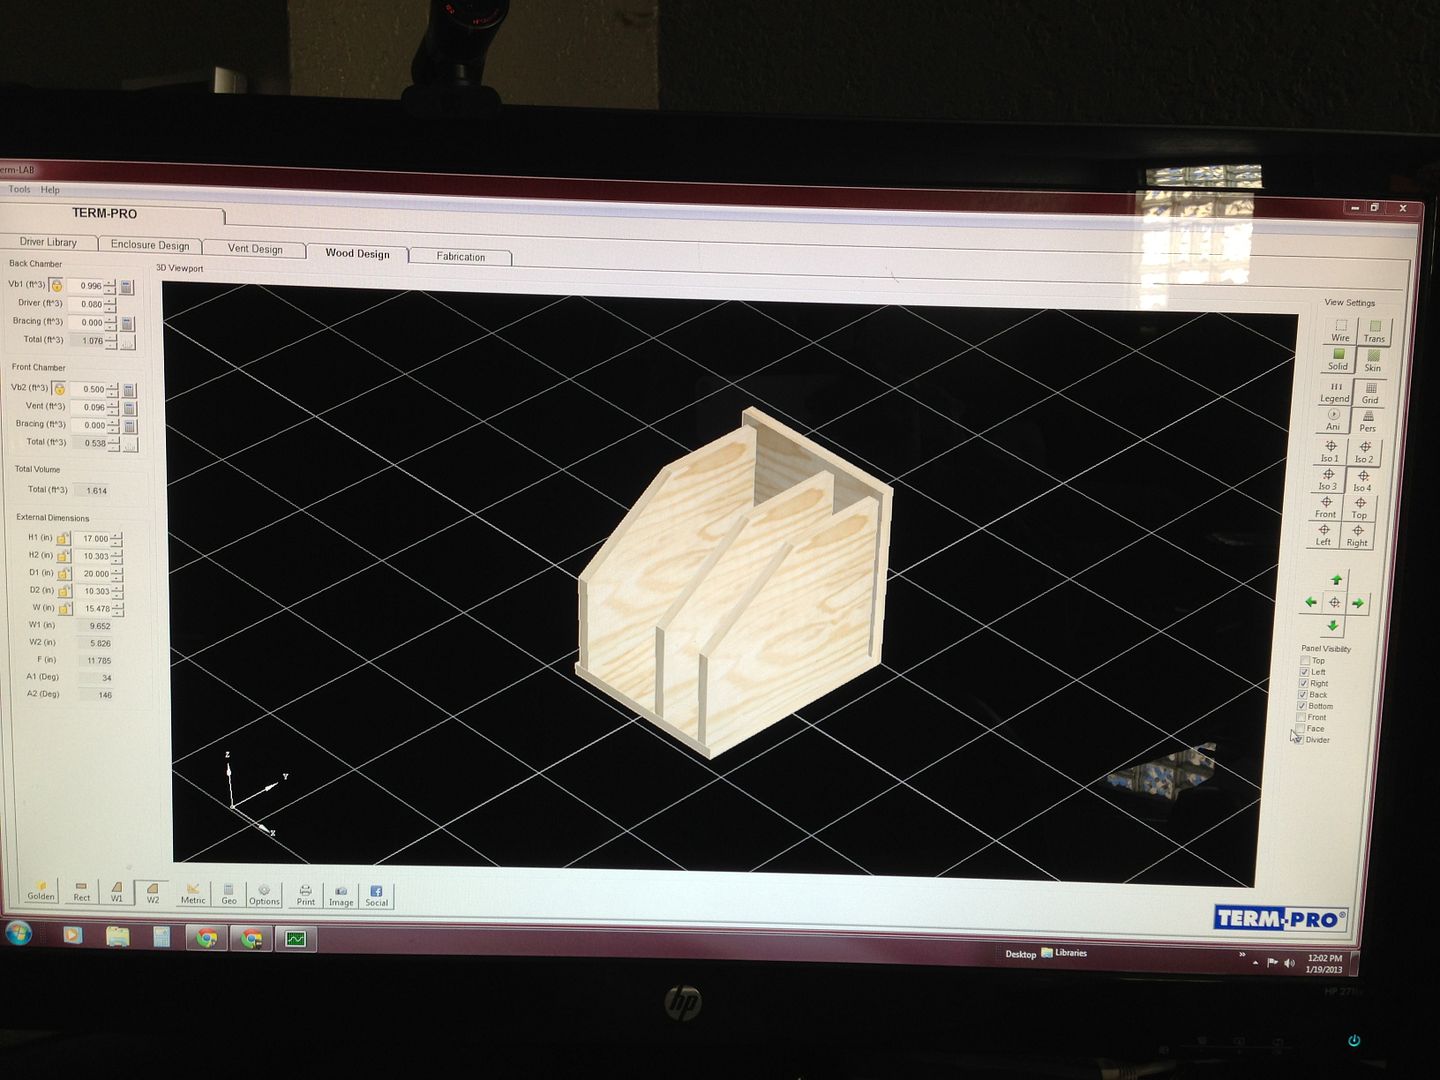The width and height of the screenshot is (1440, 1080).
Task: Show the Front view
Action: (1326, 507)
